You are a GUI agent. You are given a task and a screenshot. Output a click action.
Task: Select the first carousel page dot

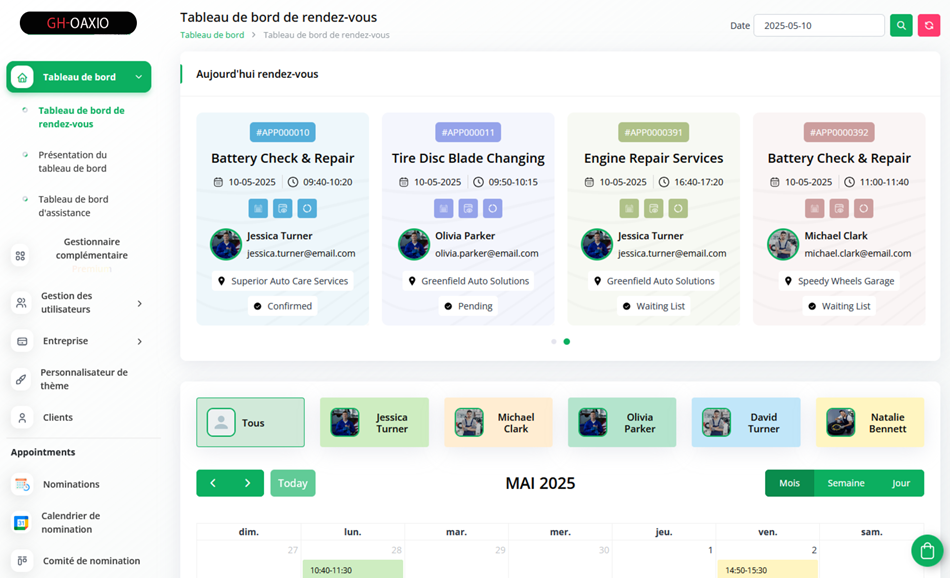(x=554, y=342)
